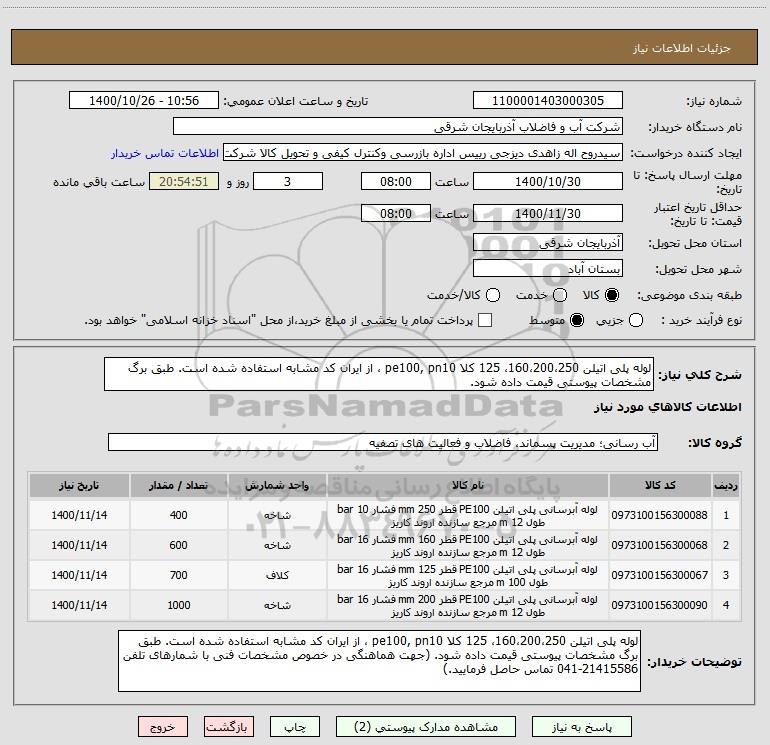Click the تعداد / مقدار column header
This screenshot has height=745, width=770.
[x=178, y=486]
